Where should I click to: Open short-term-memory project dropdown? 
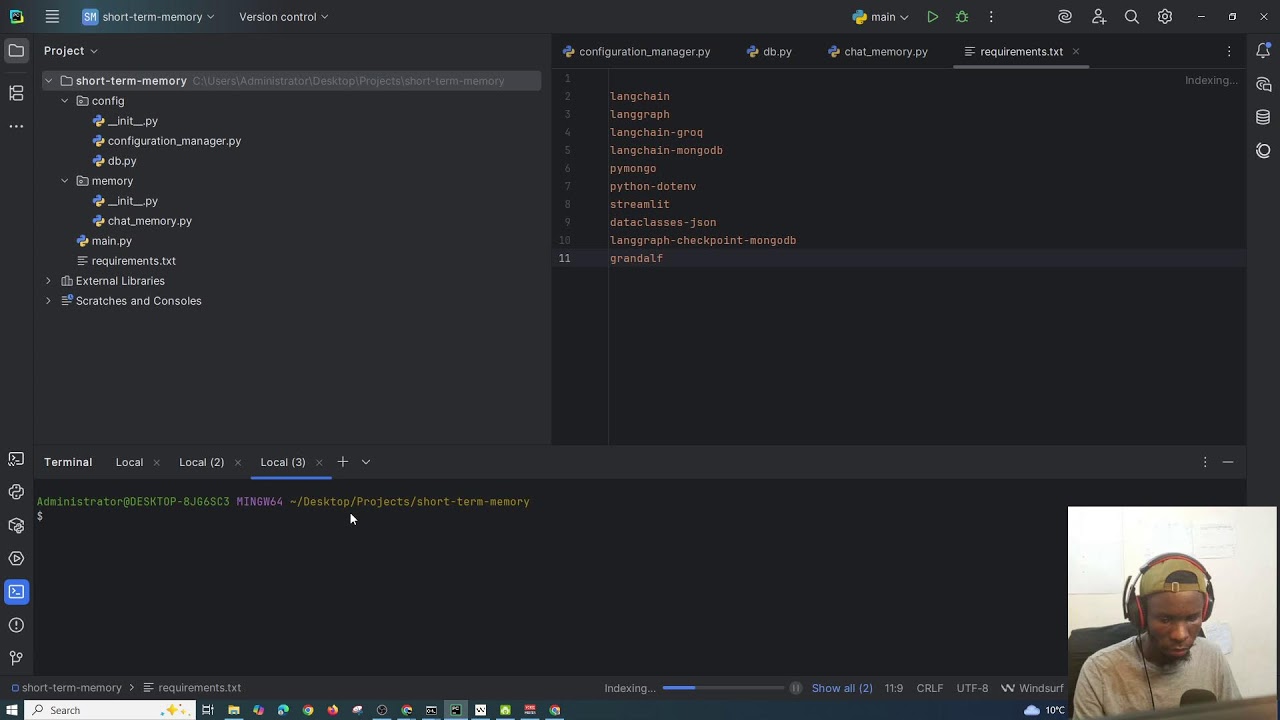point(148,17)
